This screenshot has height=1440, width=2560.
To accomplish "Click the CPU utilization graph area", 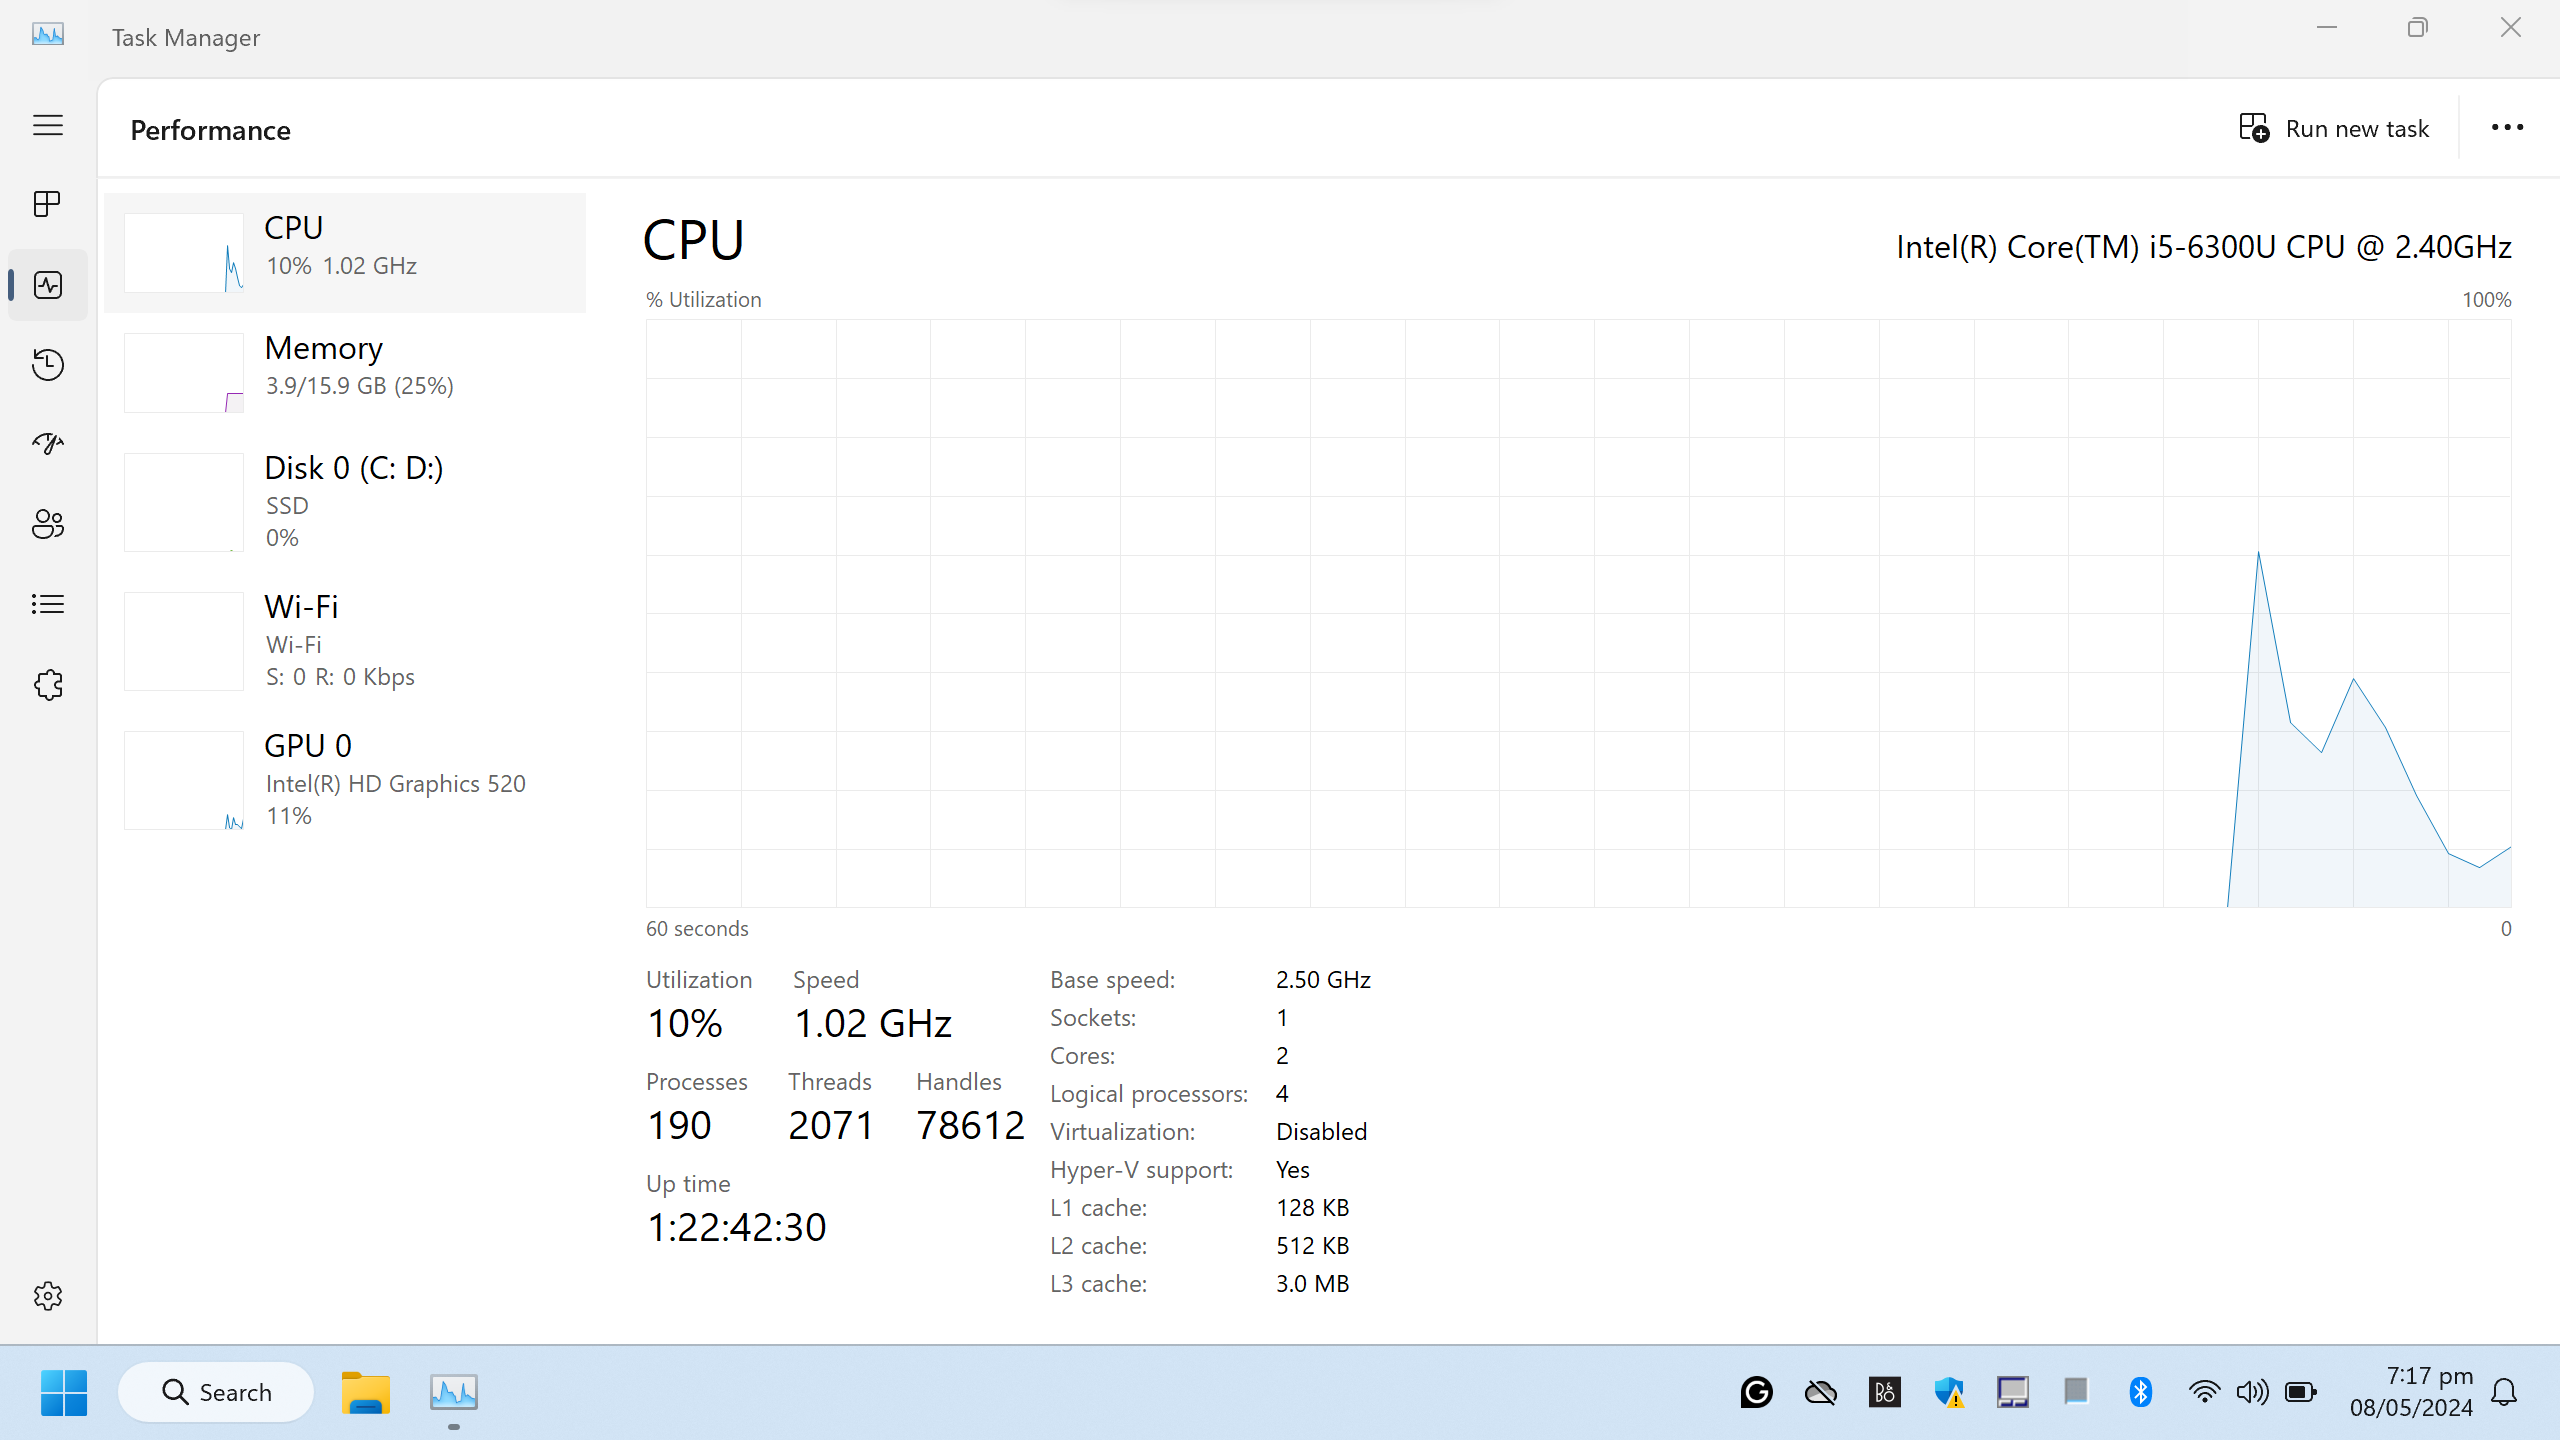I will coord(1578,613).
